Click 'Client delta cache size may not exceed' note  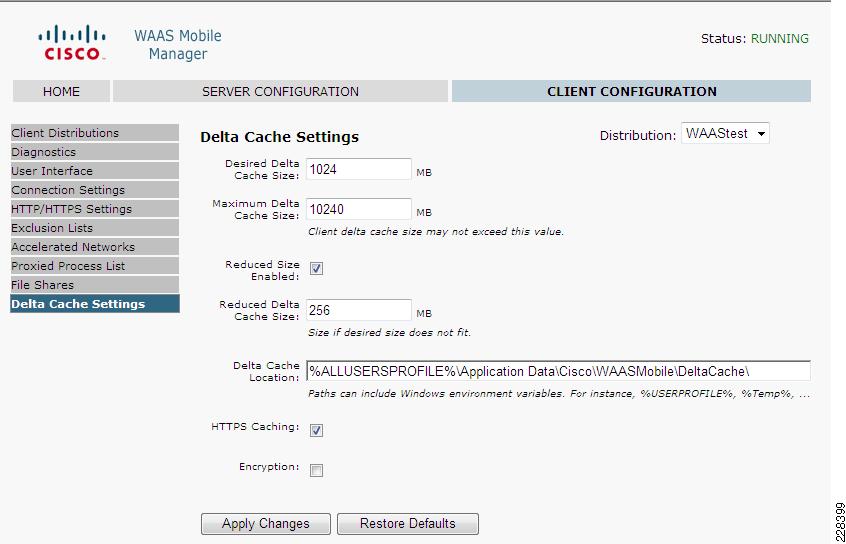[x=436, y=232]
